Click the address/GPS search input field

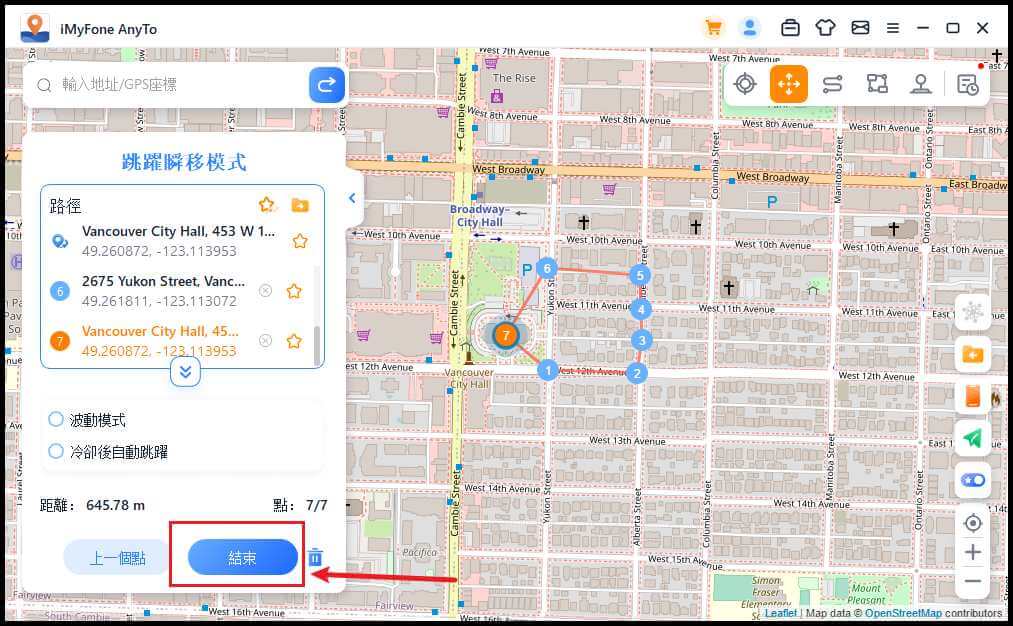(168, 85)
